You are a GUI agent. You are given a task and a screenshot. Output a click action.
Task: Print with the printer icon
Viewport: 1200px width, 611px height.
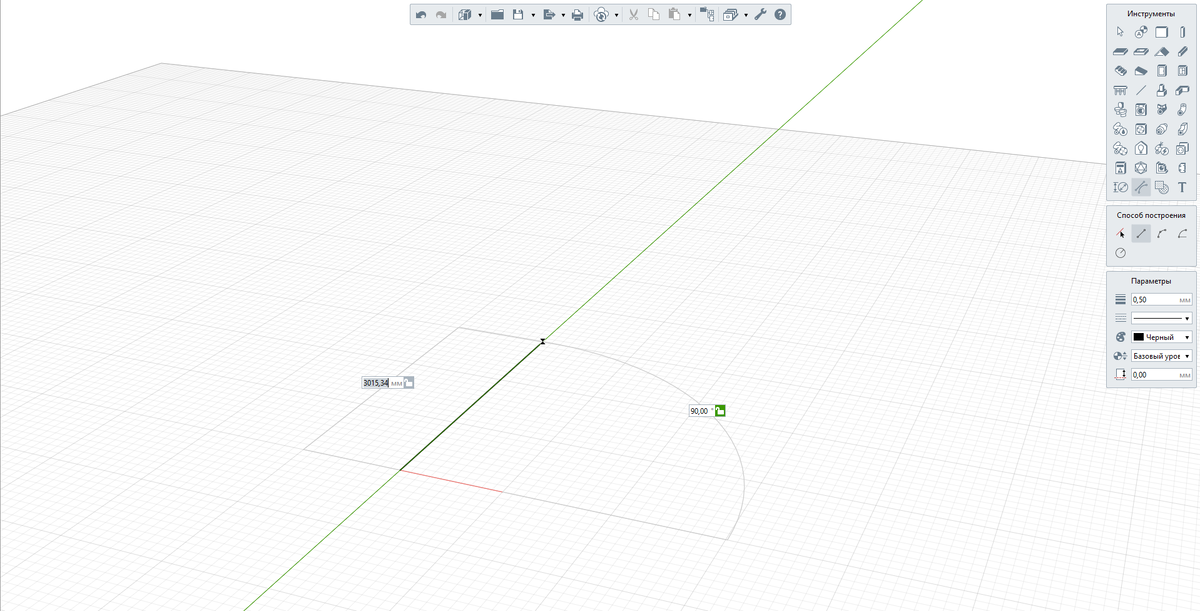(x=577, y=15)
